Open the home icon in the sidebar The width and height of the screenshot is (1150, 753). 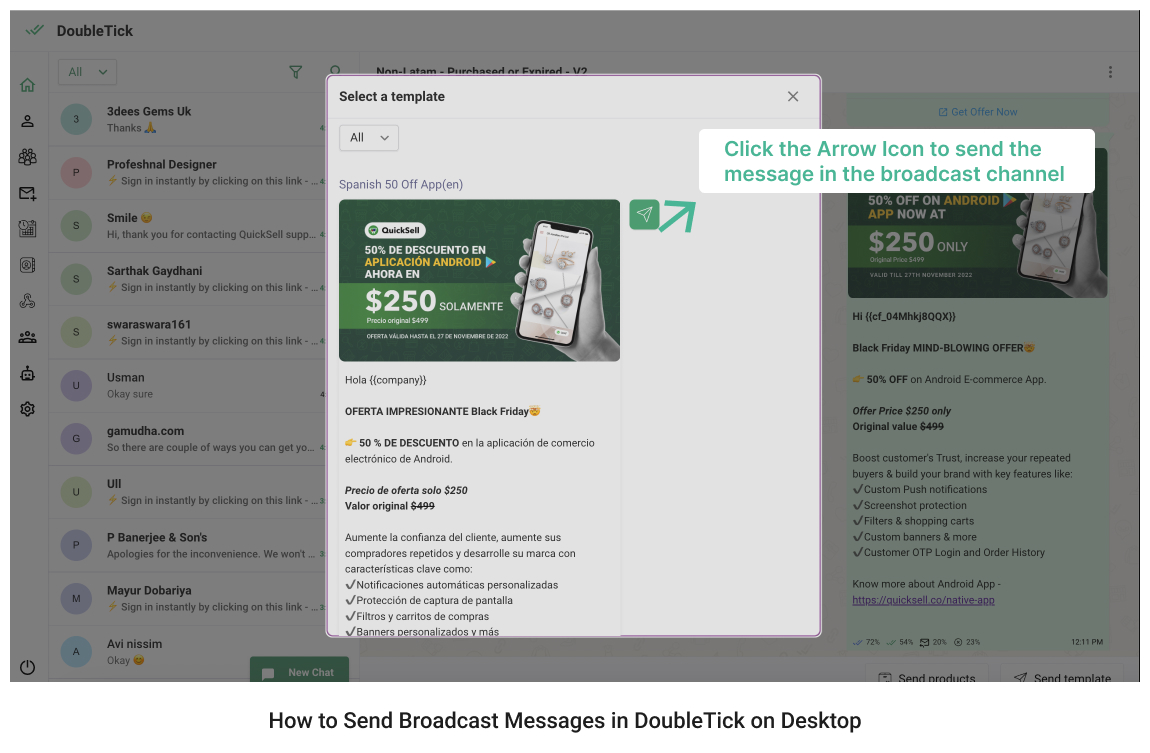point(28,85)
